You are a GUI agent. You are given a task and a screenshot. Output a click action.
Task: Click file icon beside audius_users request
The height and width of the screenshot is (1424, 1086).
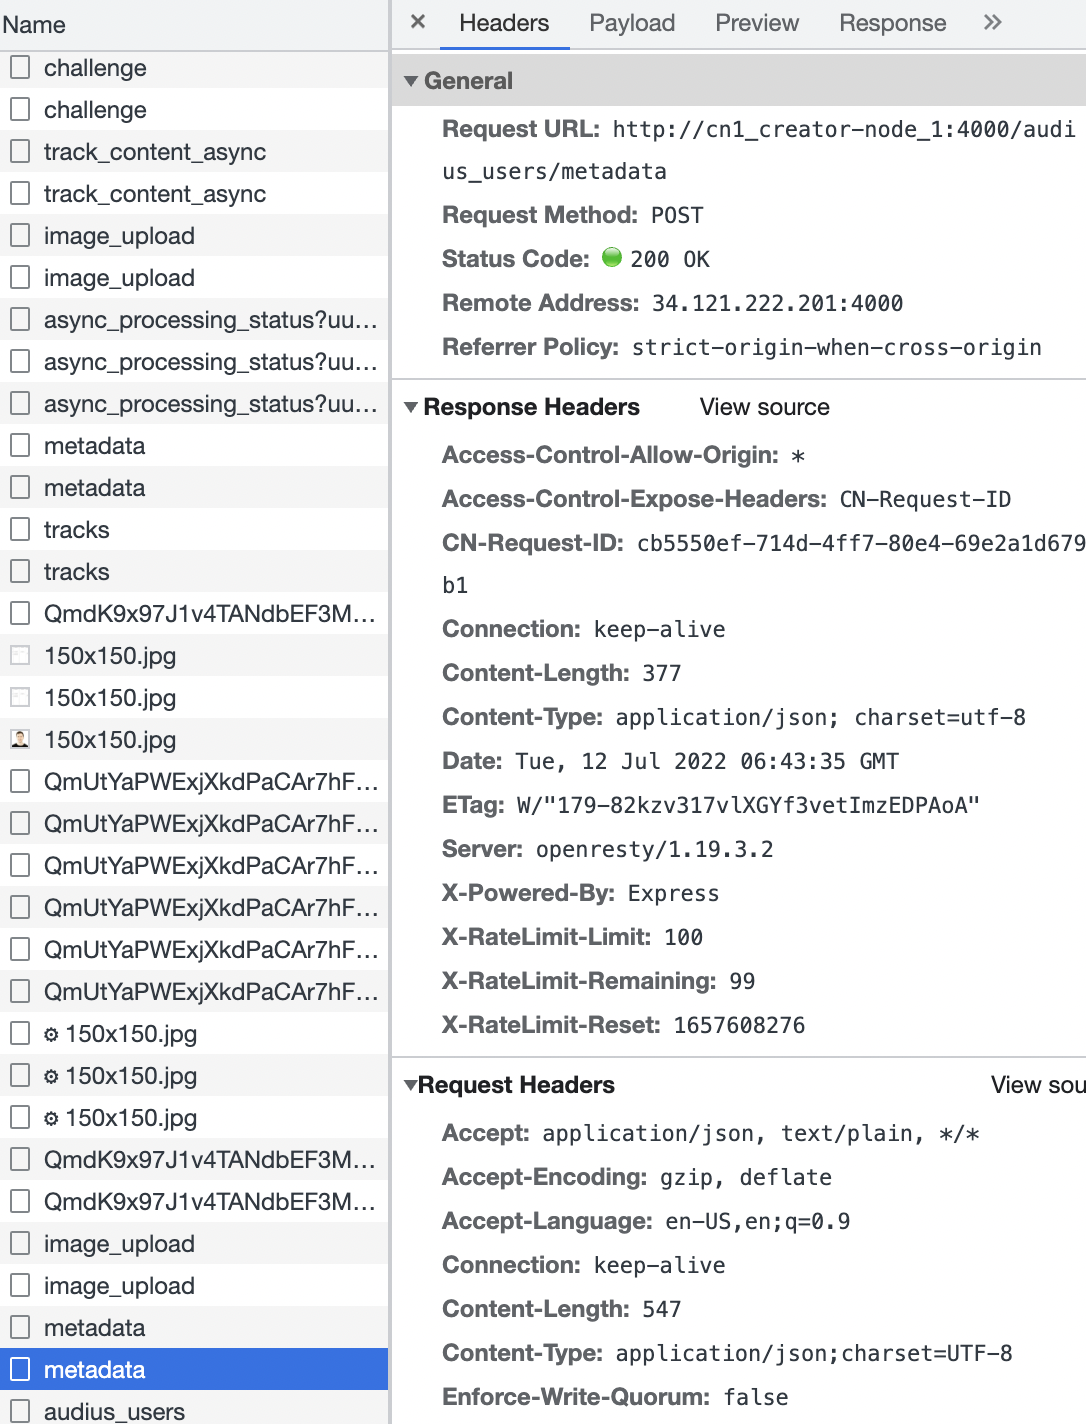point(20,1411)
